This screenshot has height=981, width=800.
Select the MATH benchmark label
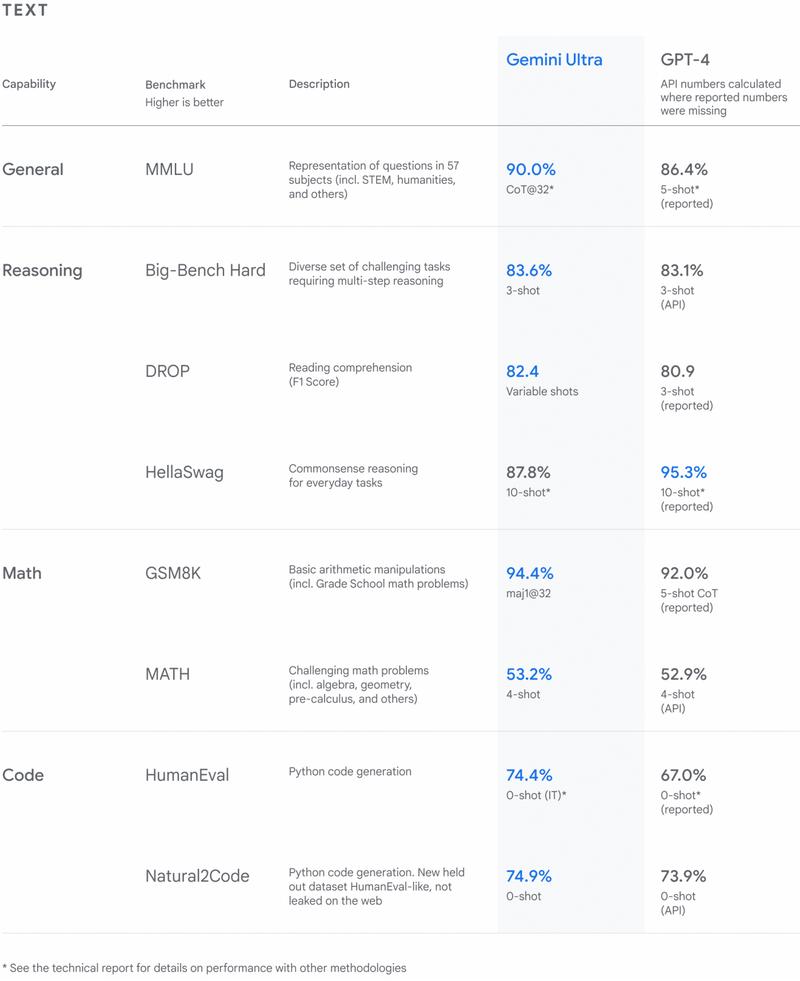(x=167, y=674)
